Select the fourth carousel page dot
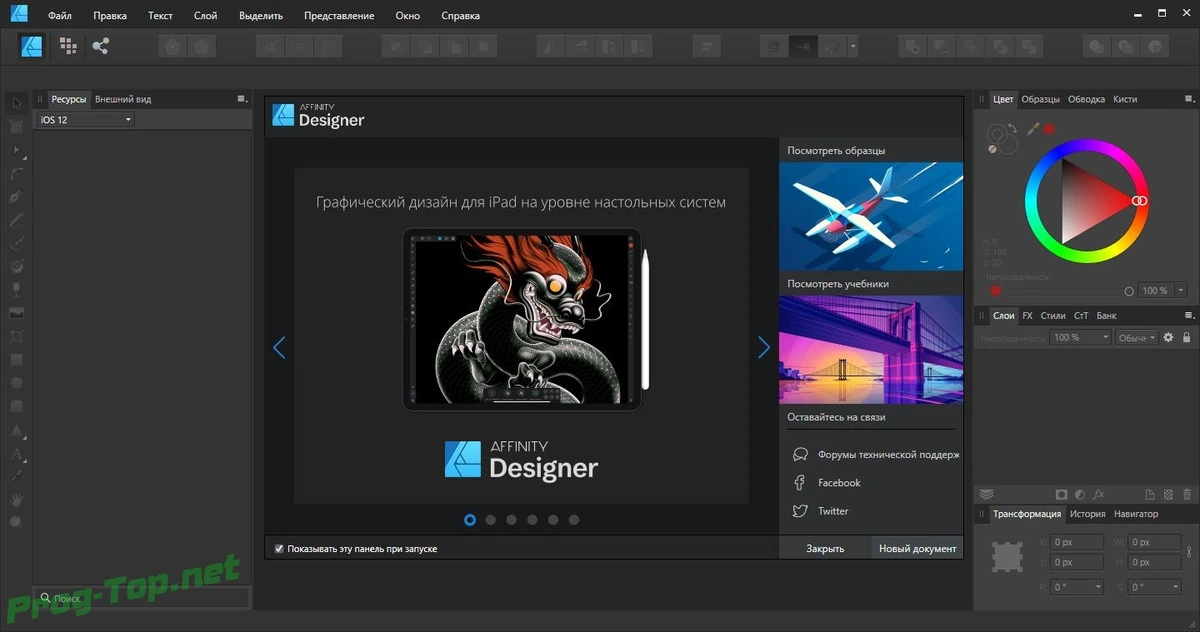The image size is (1200, 632). (532, 520)
